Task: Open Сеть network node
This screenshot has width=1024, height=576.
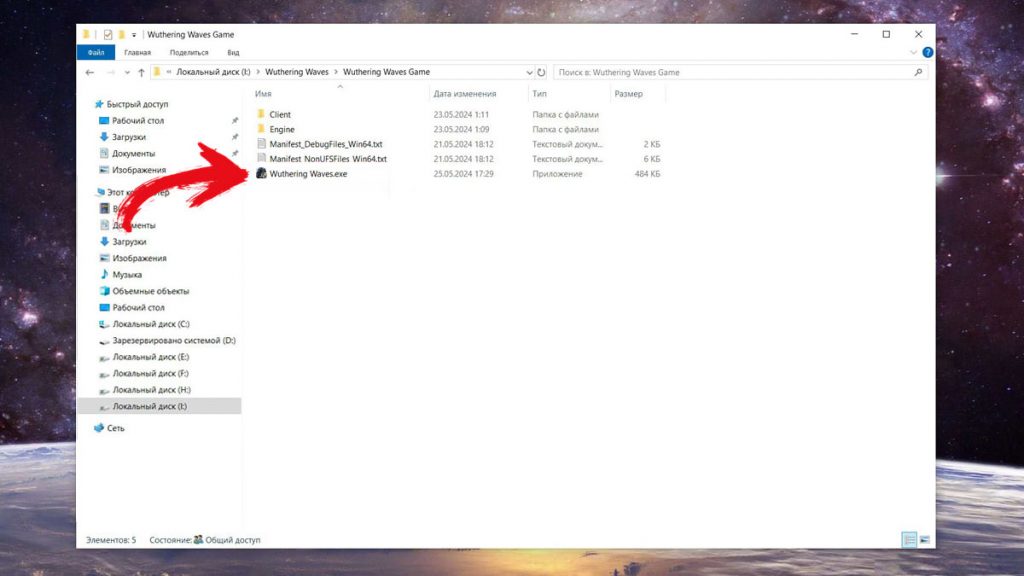Action: pyautogui.click(x=115, y=428)
